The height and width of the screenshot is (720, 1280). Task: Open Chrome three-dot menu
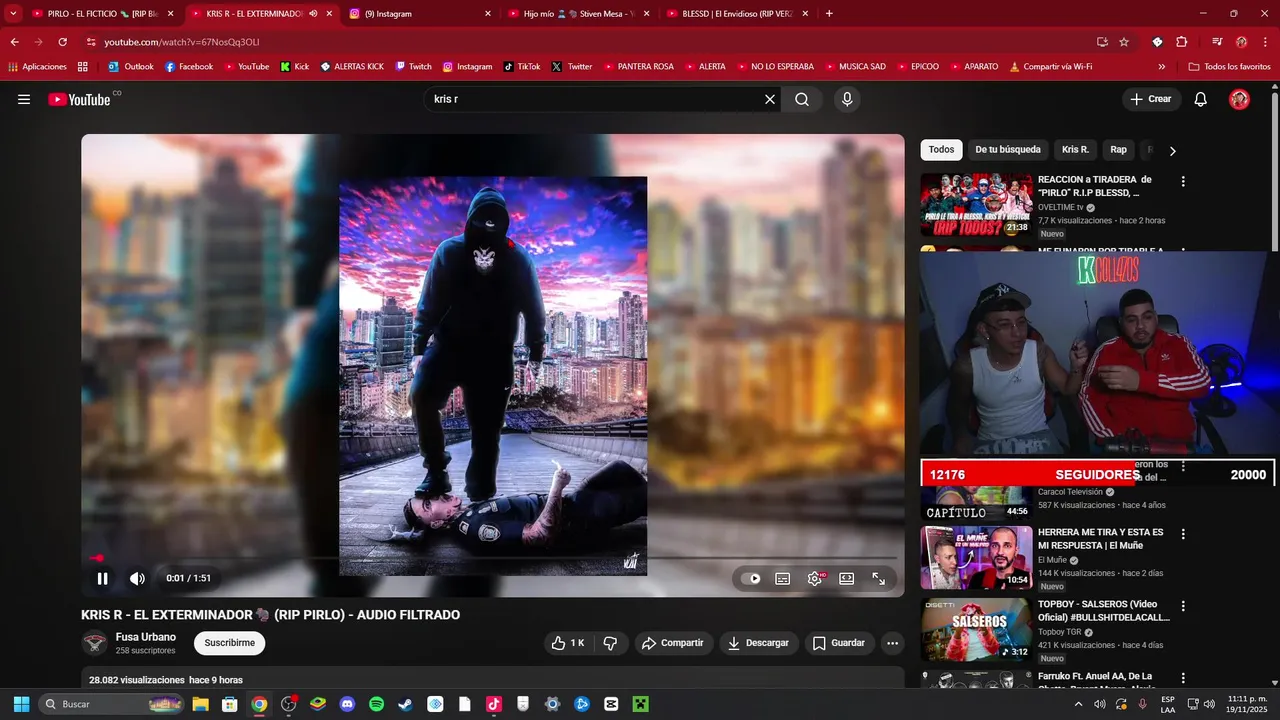click(x=1265, y=42)
